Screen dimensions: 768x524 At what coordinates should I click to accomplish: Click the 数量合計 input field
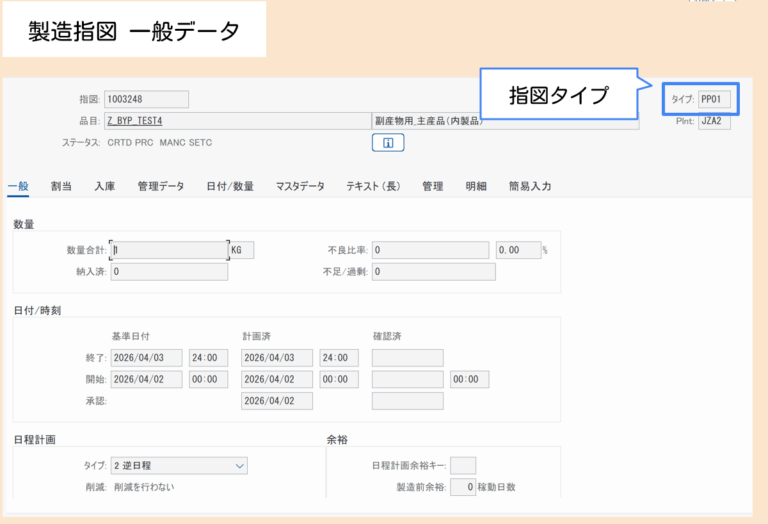pyautogui.click(x=169, y=250)
